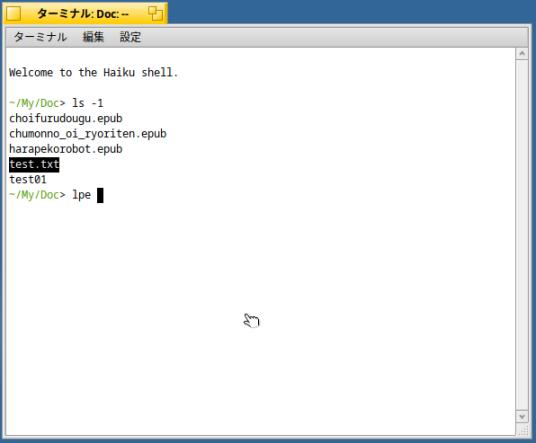Click the block text cursor after lpe
Screen dimensions: 536x443
click(x=100, y=195)
